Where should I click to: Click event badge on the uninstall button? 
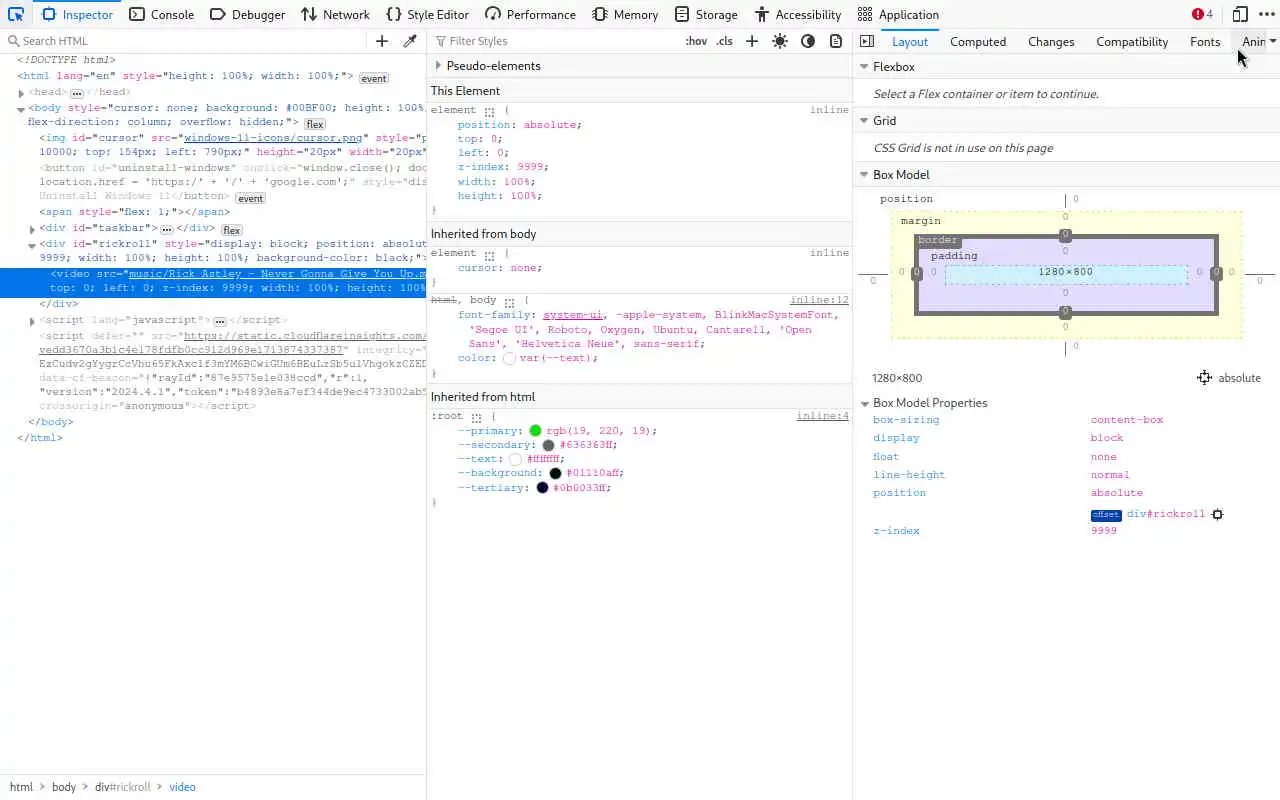pyautogui.click(x=250, y=199)
